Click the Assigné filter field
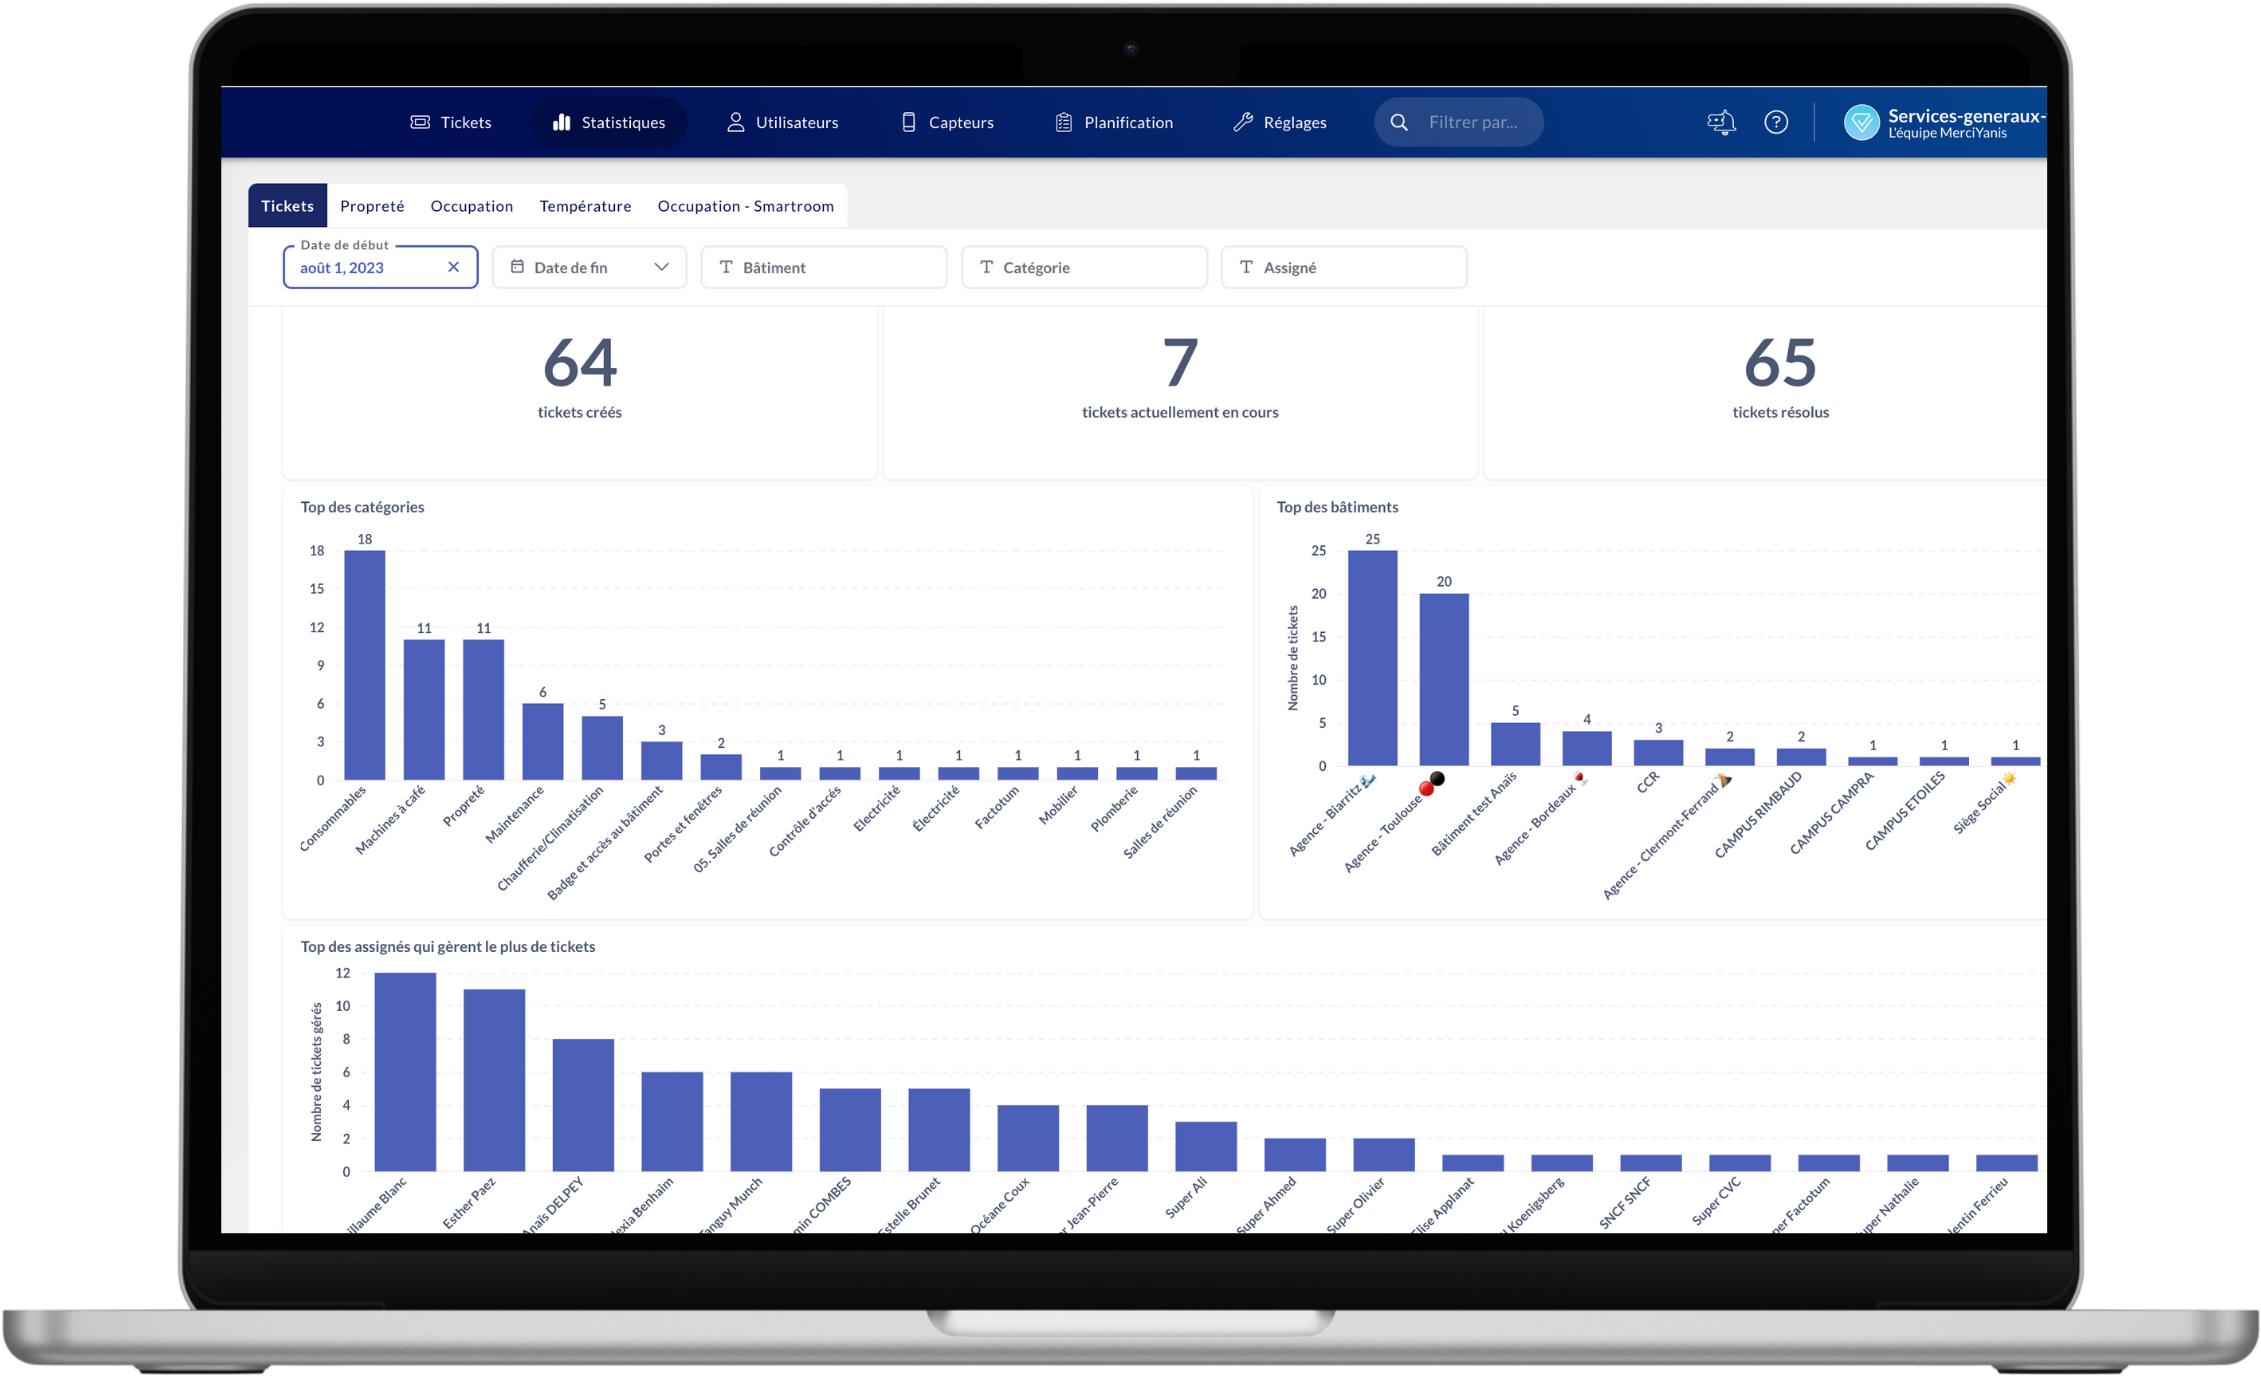Screen dimensions: 2261x1376 point(1344,267)
